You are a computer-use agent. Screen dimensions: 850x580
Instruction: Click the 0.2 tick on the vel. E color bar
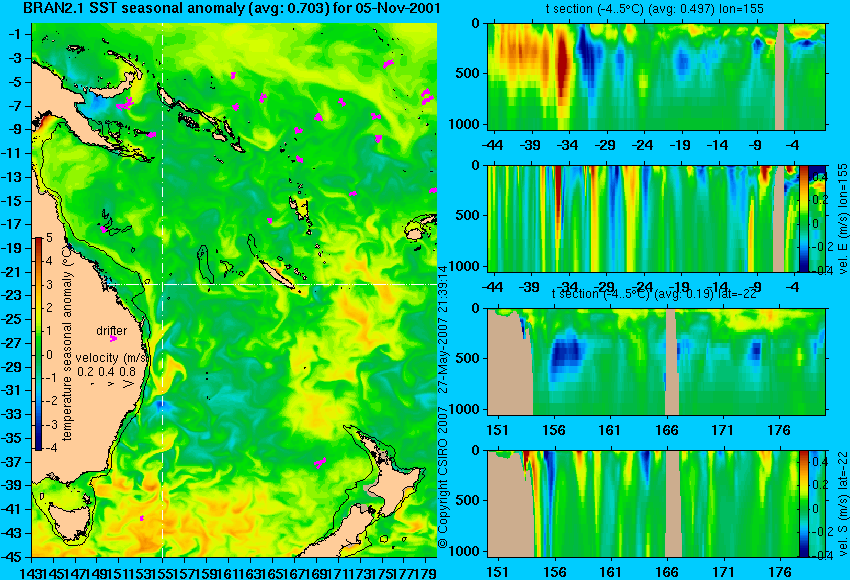point(820,199)
